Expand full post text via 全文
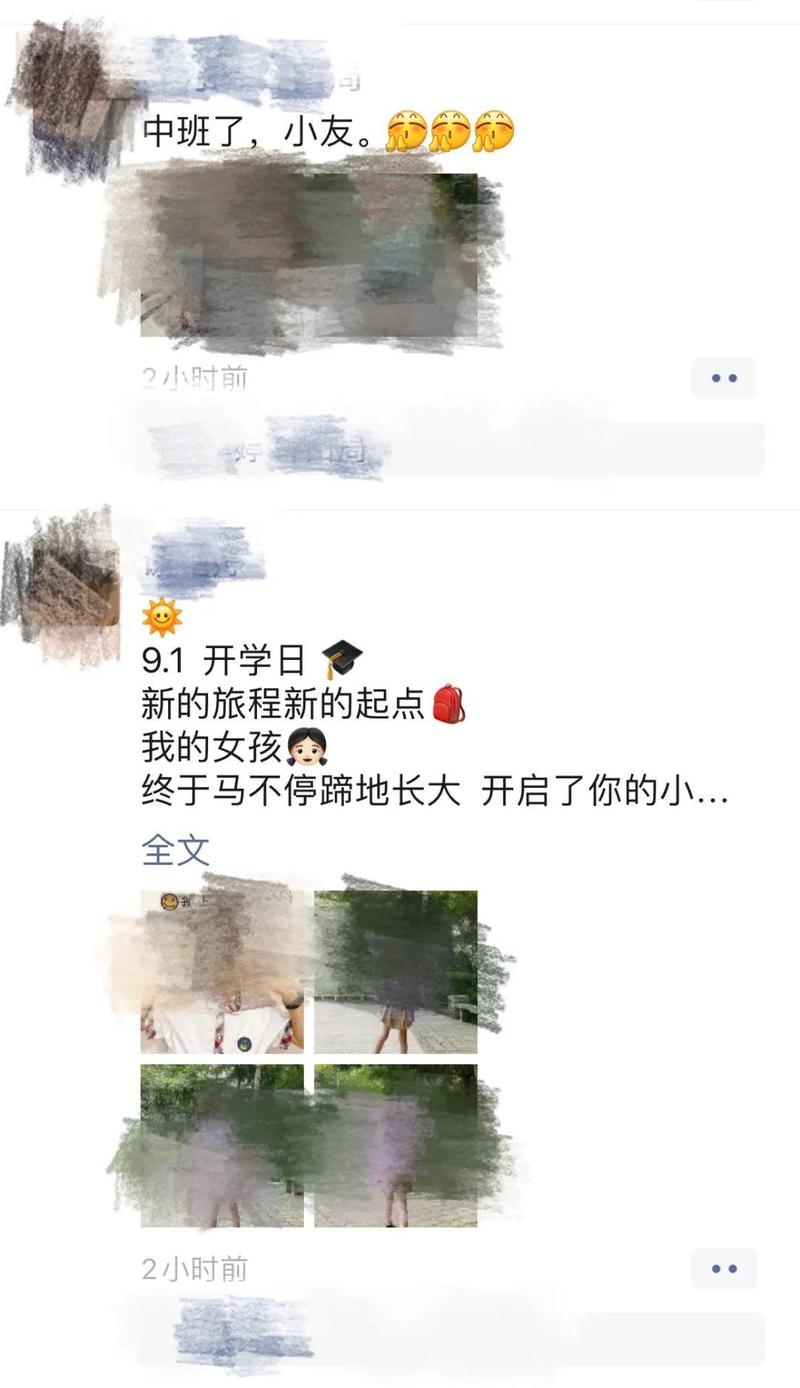 (x=176, y=850)
